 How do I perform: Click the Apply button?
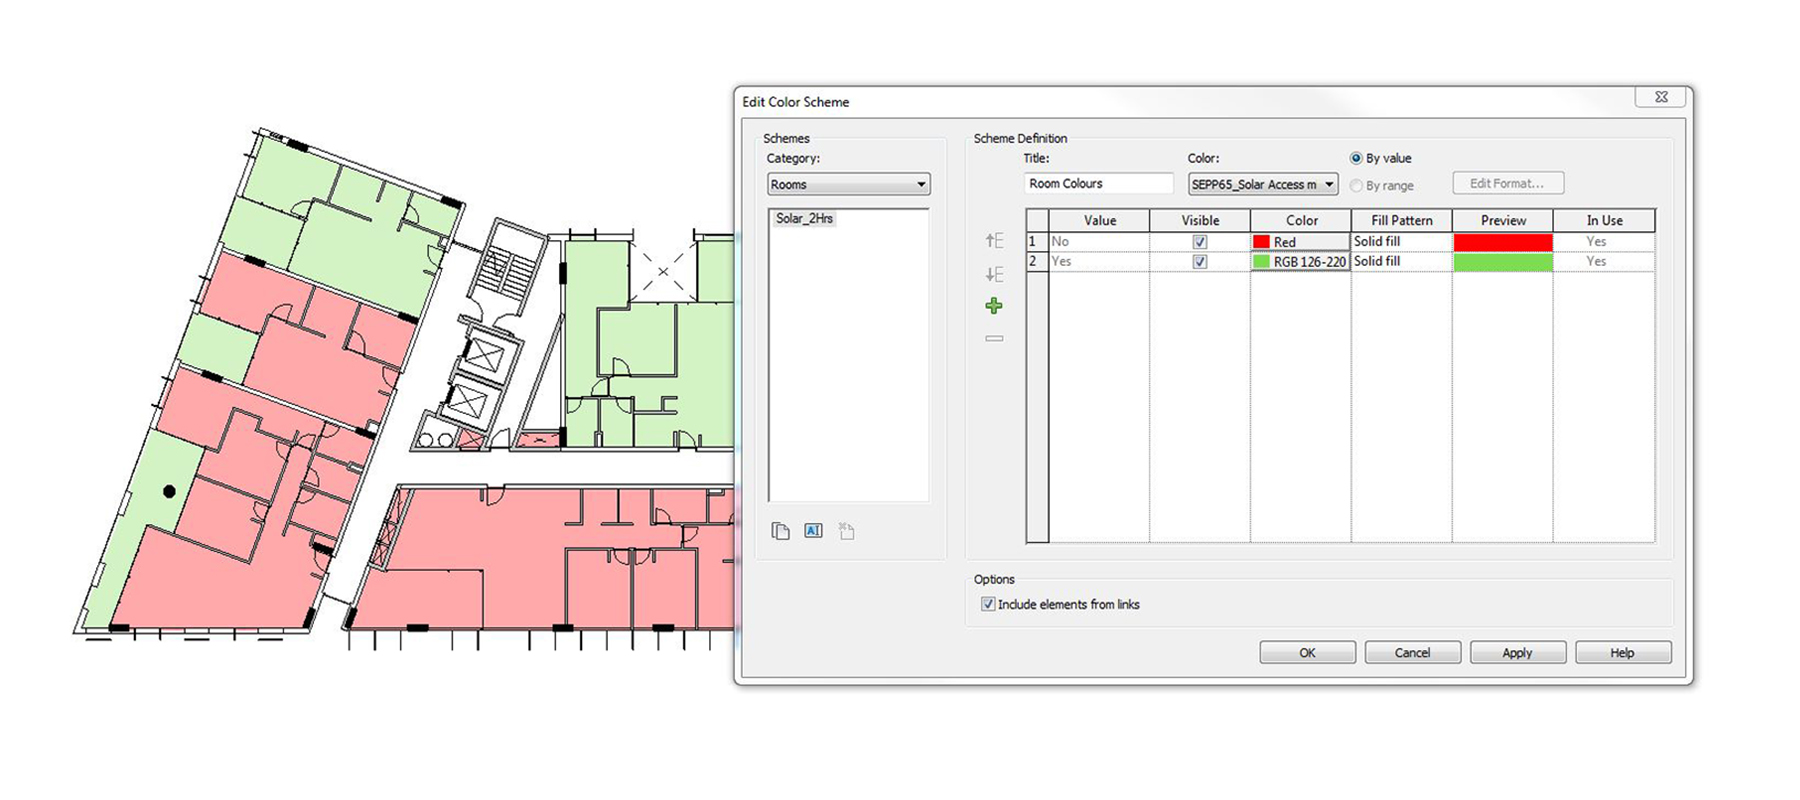(1517, 653)
